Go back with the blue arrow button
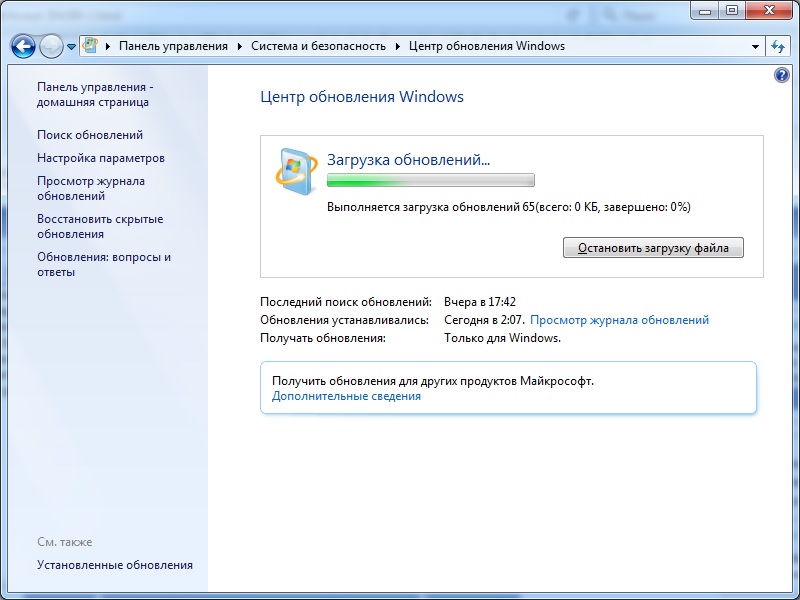800x600 pixels. click(x=23, y=46)
